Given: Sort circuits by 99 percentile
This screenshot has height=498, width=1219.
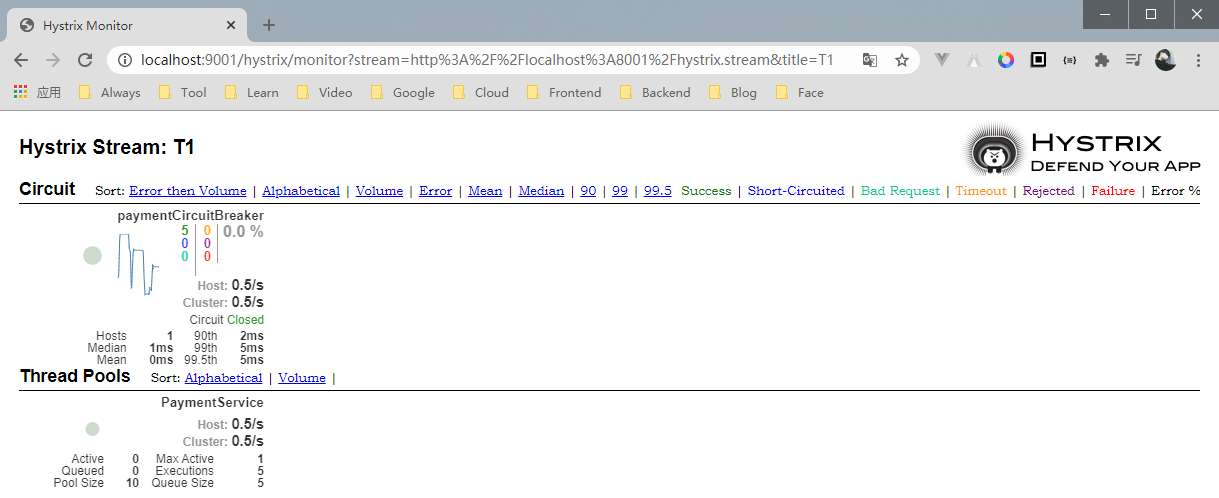Looking at the screenshot, I should (x=620, y=191).
